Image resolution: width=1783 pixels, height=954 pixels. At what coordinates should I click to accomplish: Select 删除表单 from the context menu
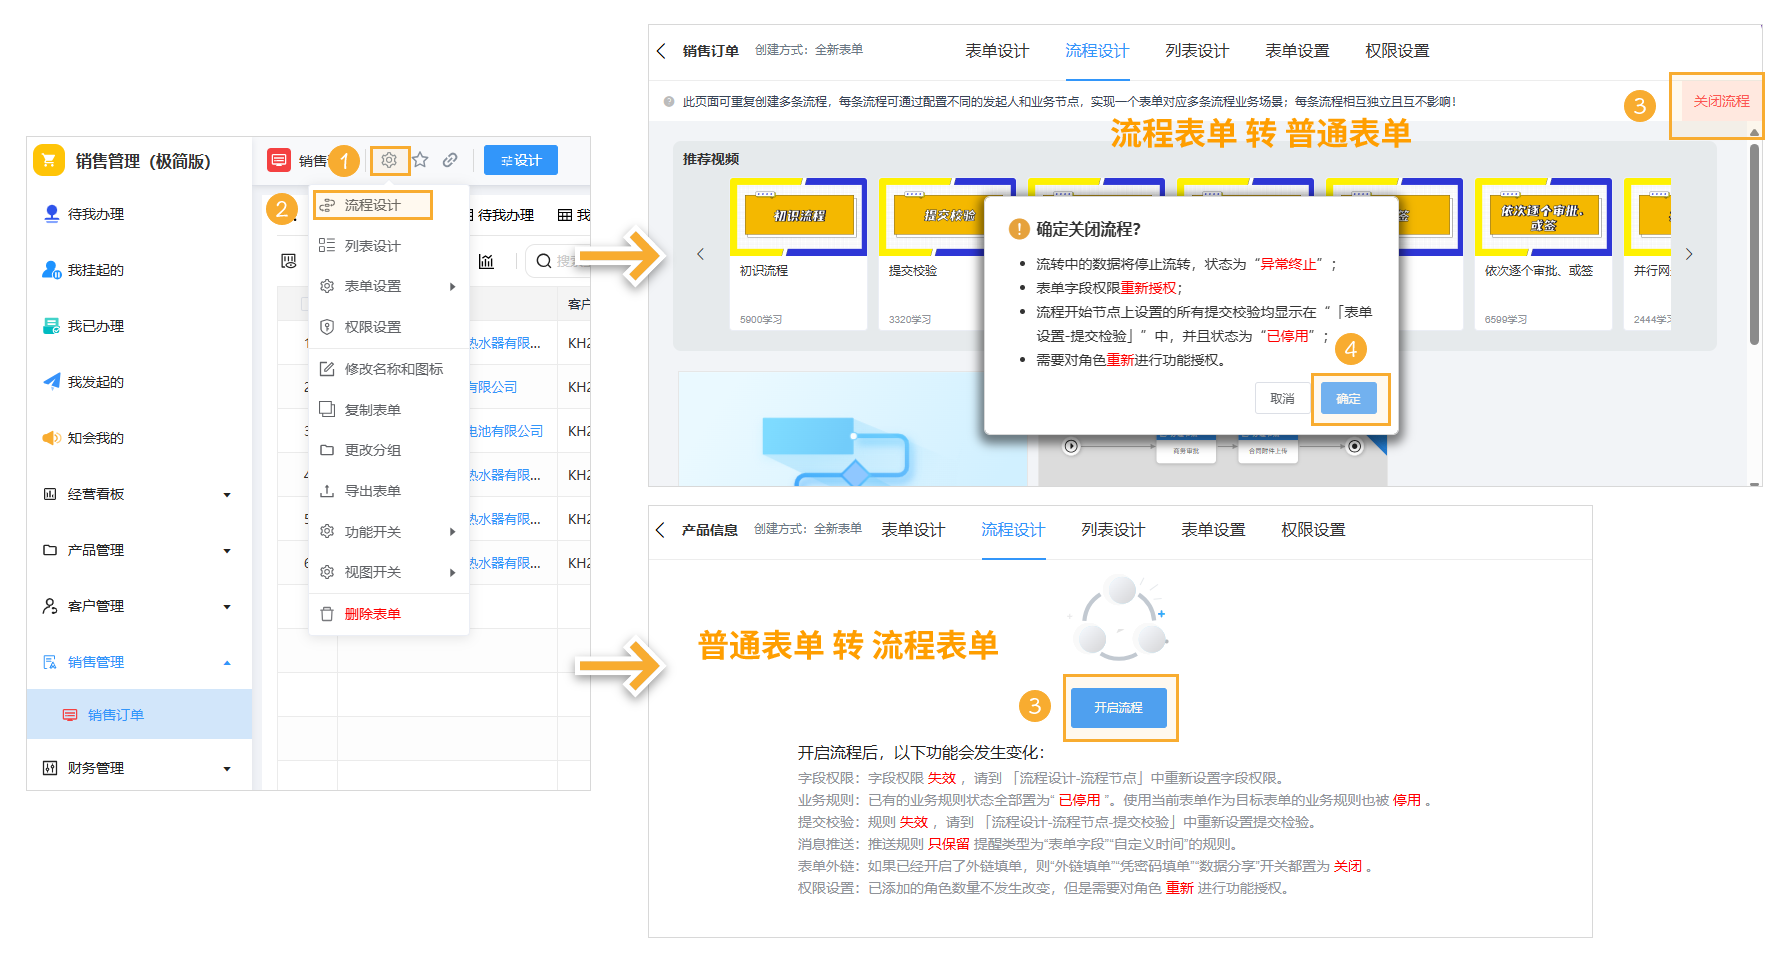tap(373, 613)
